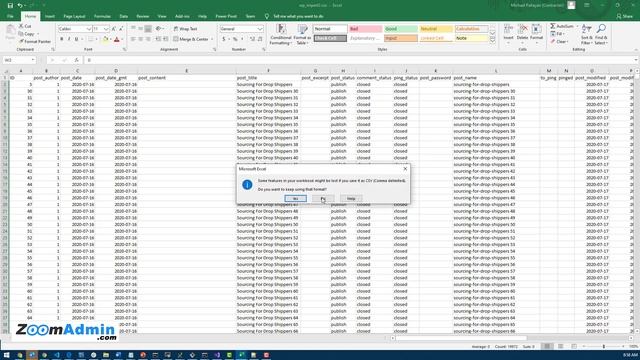Click Align Left icon
640x360 pixels.
[133, 39]
